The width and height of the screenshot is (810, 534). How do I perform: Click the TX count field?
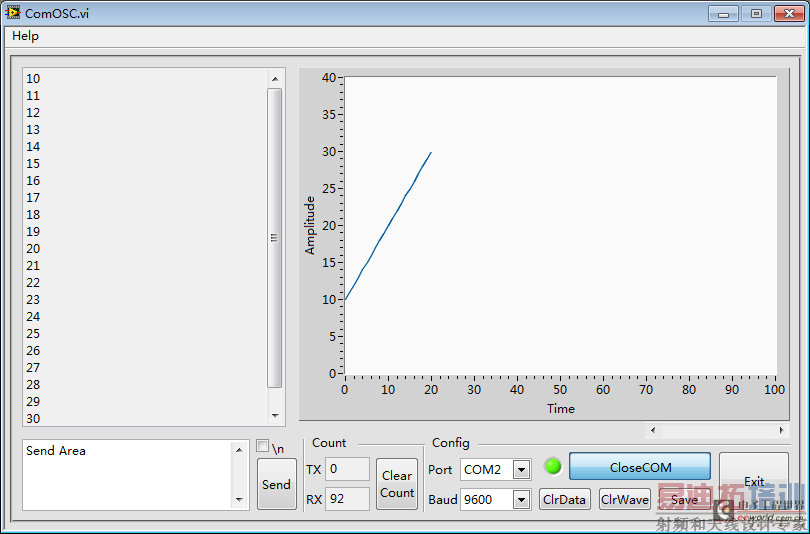coord(347,469)
